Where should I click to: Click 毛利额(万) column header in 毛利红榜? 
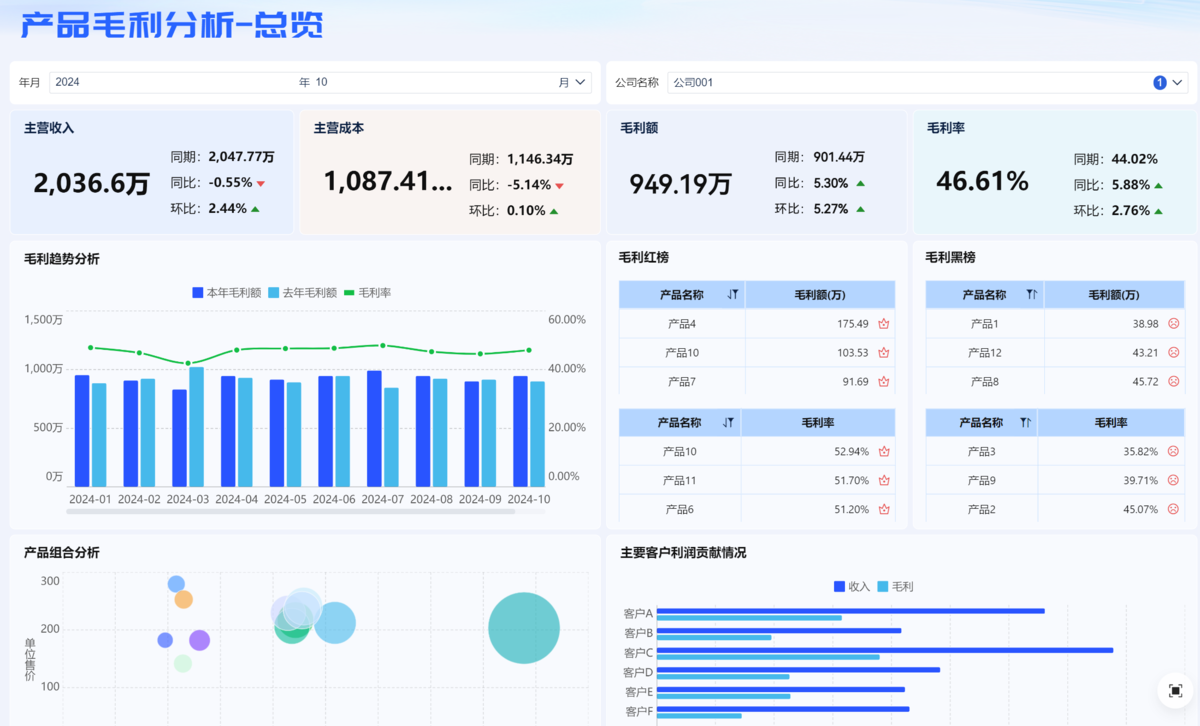coord(820,295)
